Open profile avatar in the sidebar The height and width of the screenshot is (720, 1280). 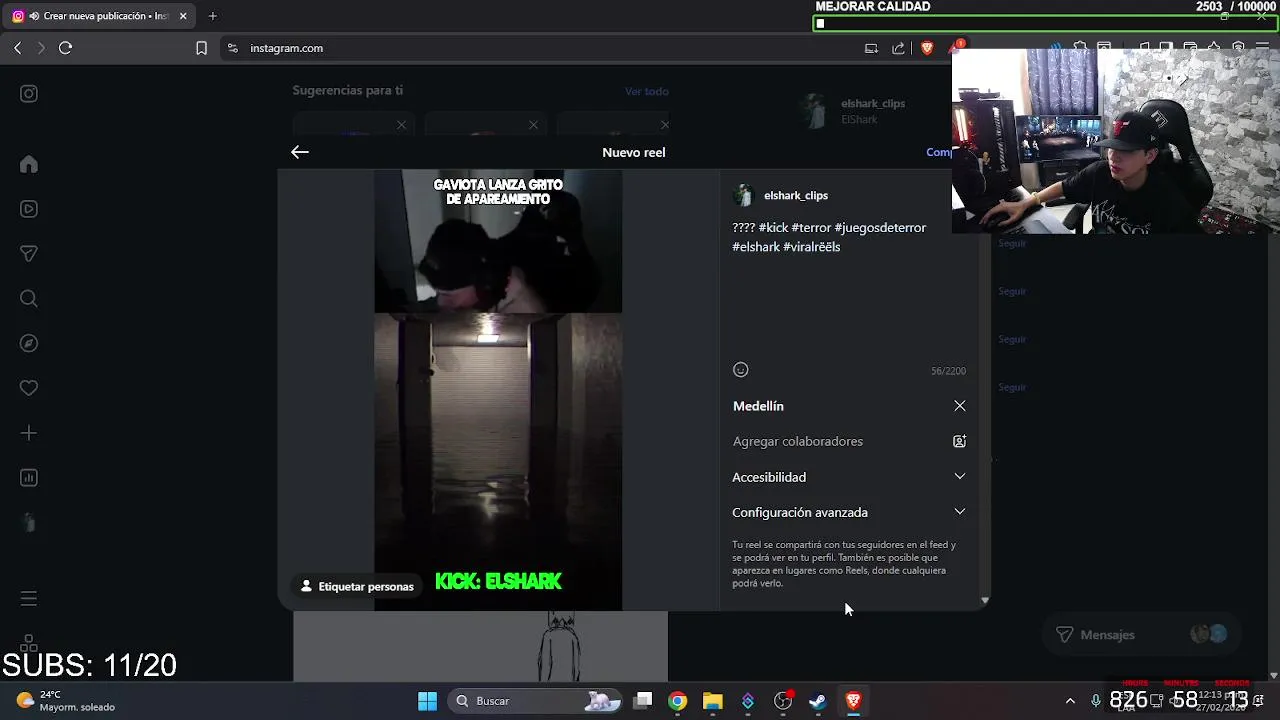29,523
